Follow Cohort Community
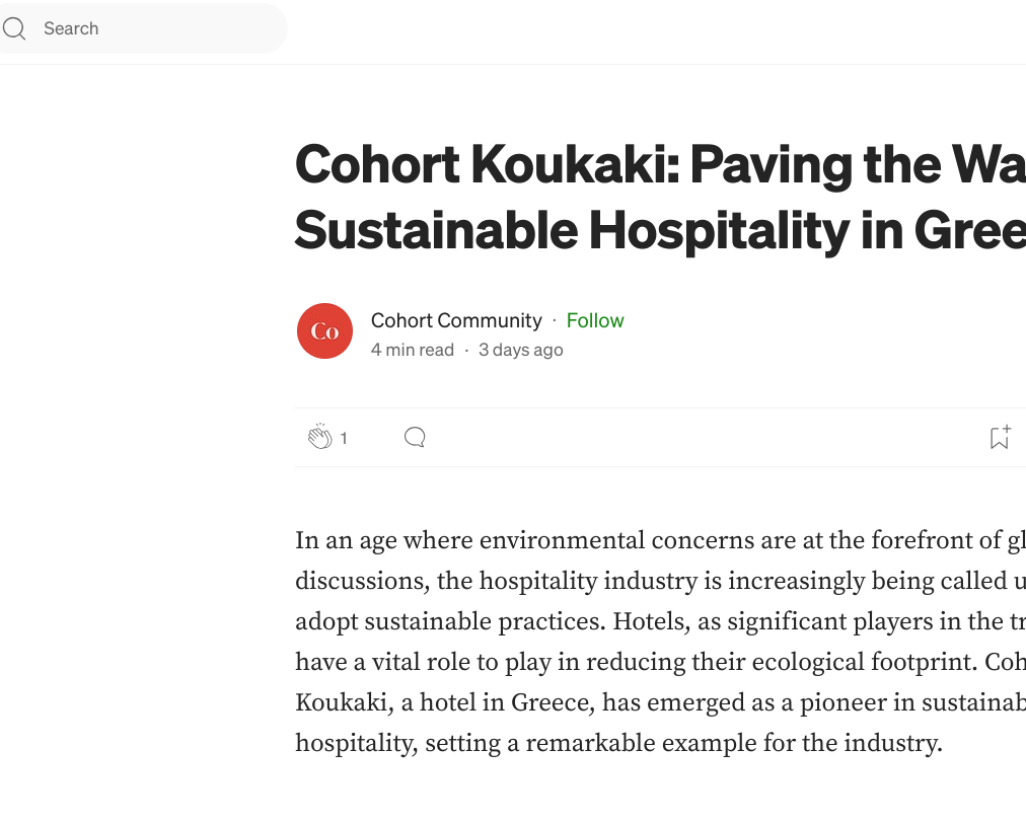This screenshot has width=1026, height=822. pyautogui.click(x=595, y=320)
